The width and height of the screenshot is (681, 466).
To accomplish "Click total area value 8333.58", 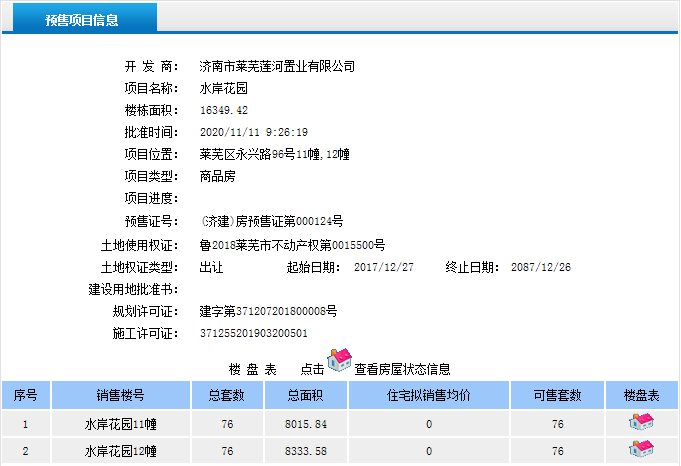I will point(306,451).
